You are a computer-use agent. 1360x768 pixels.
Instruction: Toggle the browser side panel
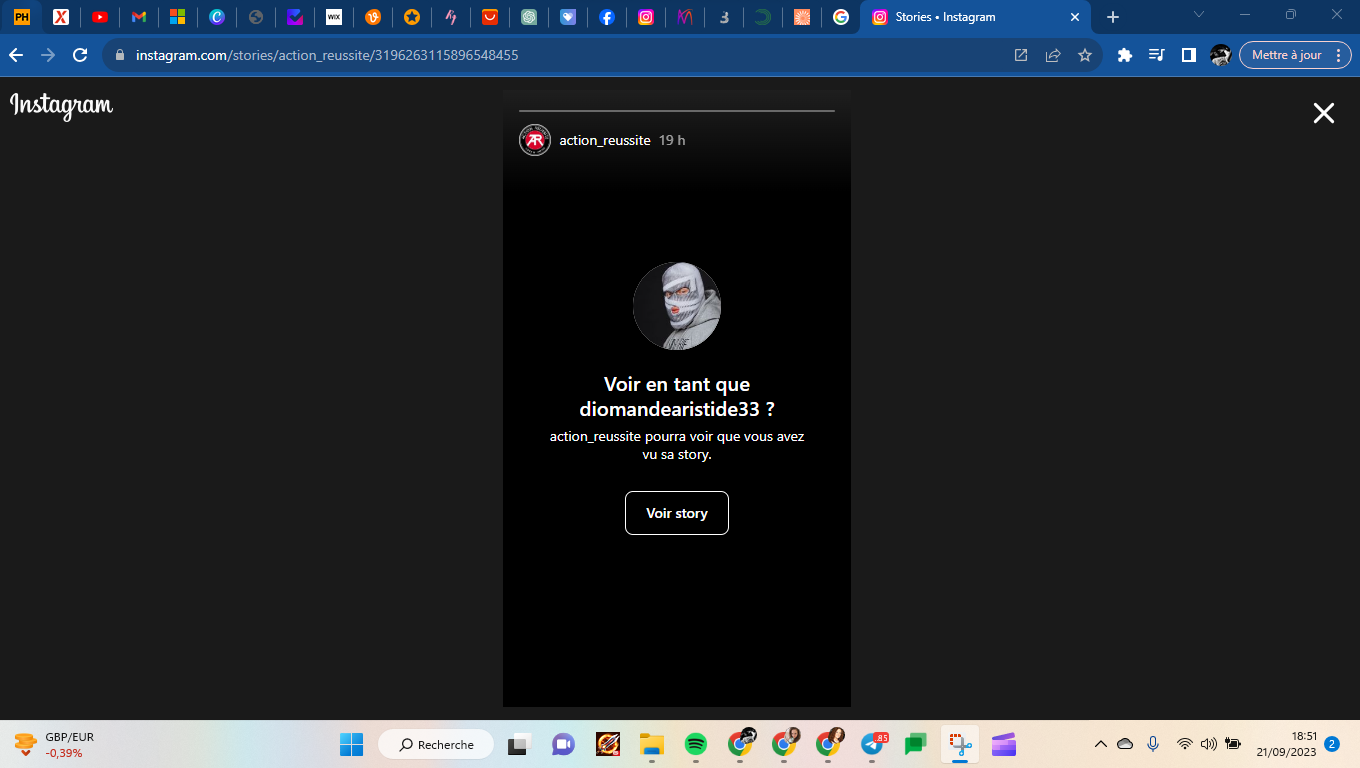[x=1188, y=55]
